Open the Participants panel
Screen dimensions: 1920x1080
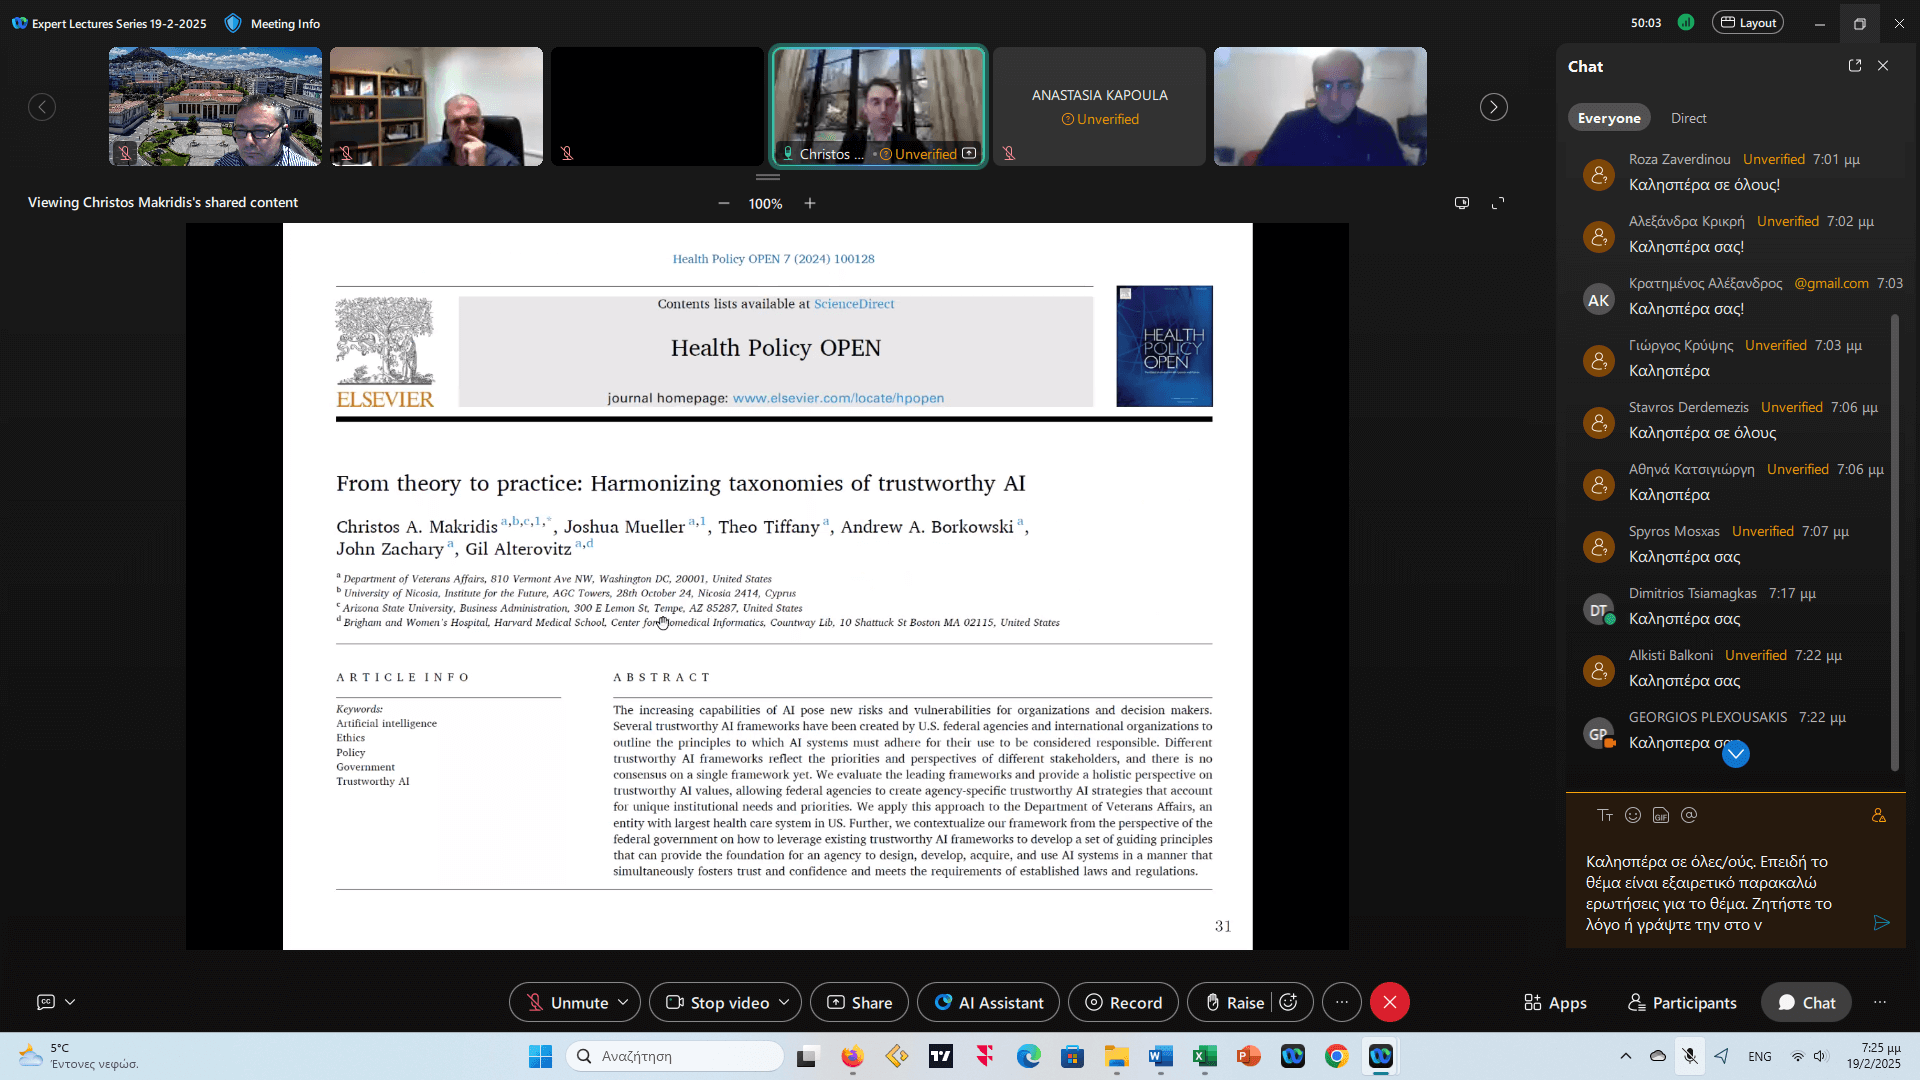1682,1002
